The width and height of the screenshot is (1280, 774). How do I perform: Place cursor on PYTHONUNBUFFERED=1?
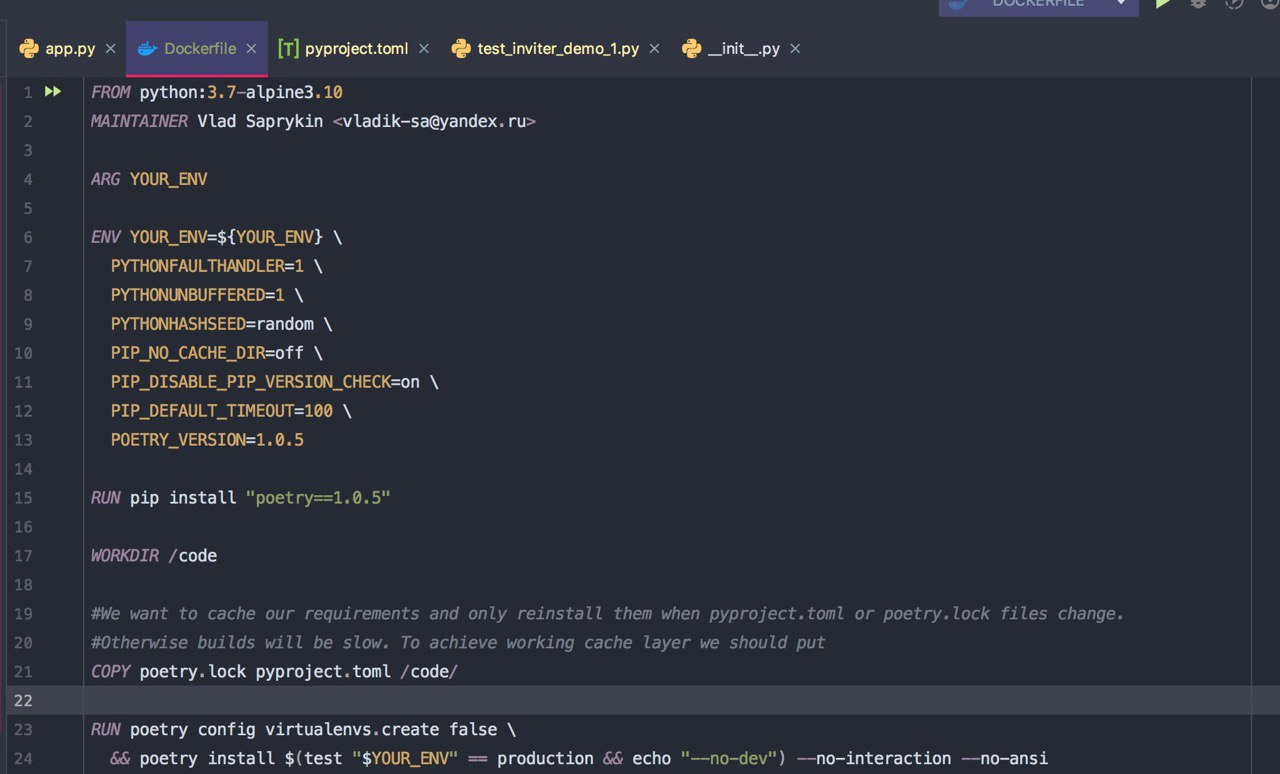click(198, 295)
